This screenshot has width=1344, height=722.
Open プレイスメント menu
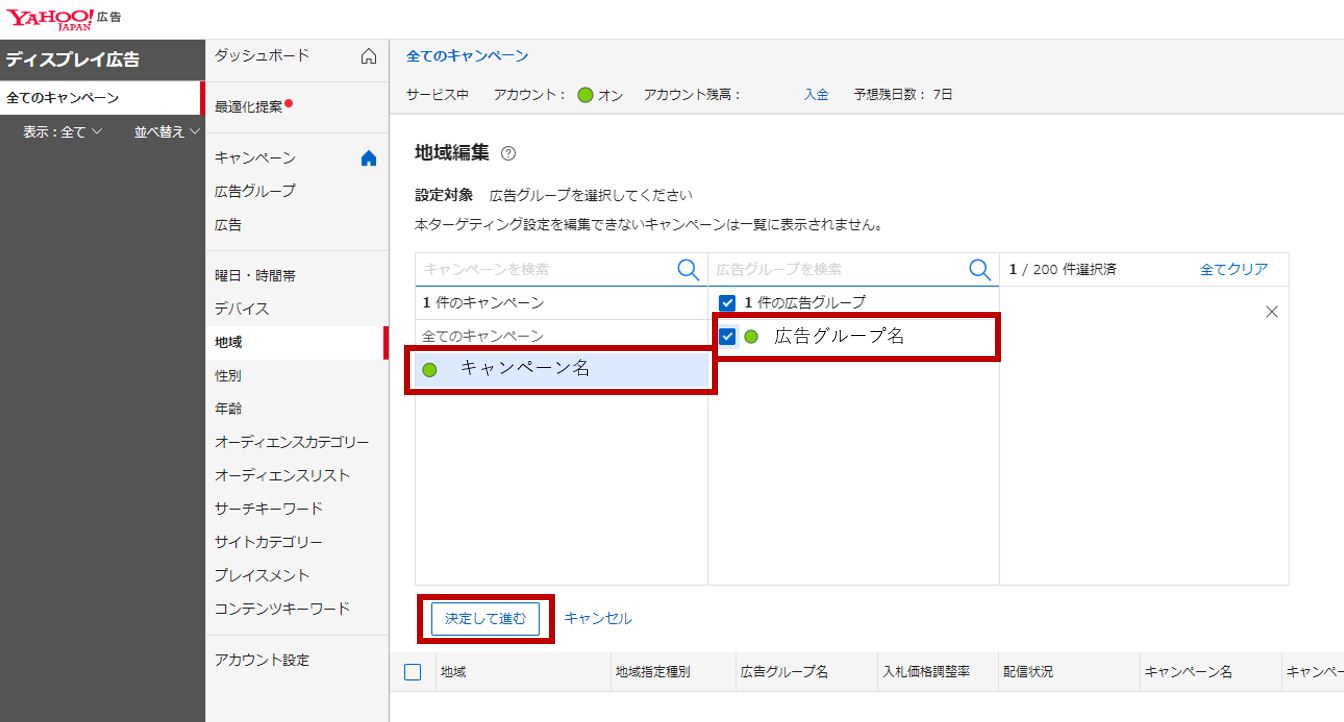point(262,575)
